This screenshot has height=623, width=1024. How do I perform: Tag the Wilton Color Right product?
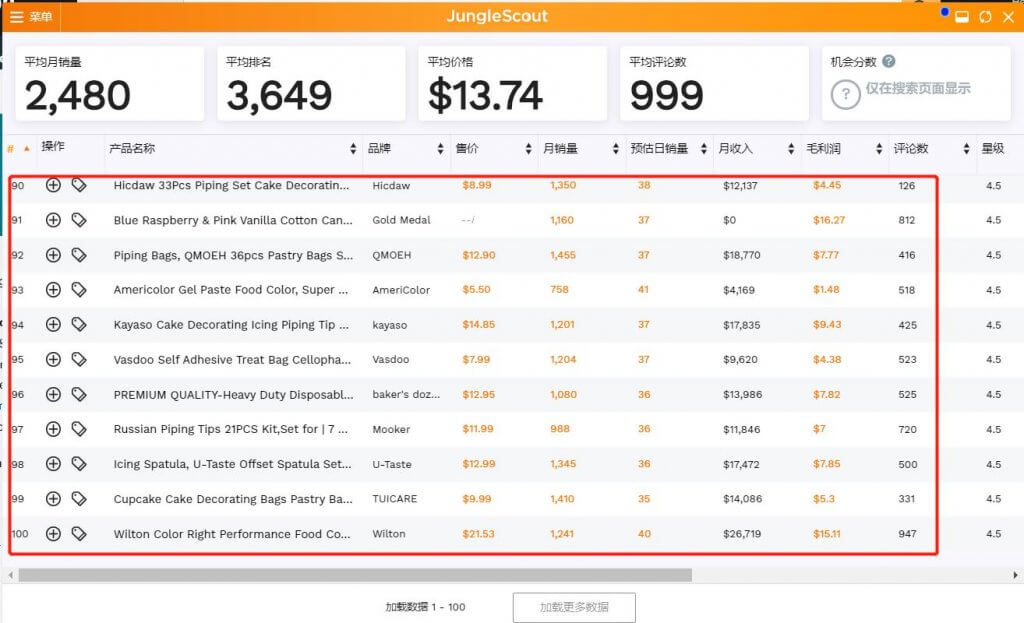click(79, 534)
